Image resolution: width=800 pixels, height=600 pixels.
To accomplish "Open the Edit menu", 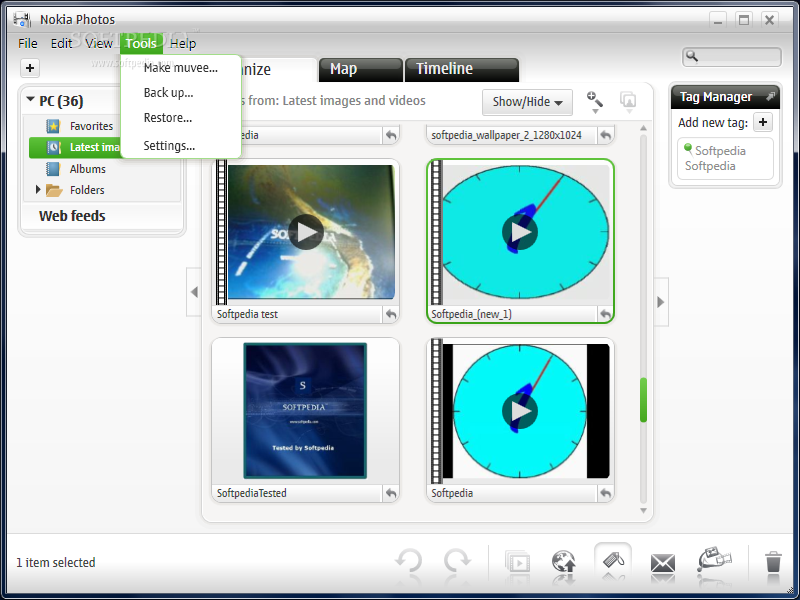I will coord(61,44).
